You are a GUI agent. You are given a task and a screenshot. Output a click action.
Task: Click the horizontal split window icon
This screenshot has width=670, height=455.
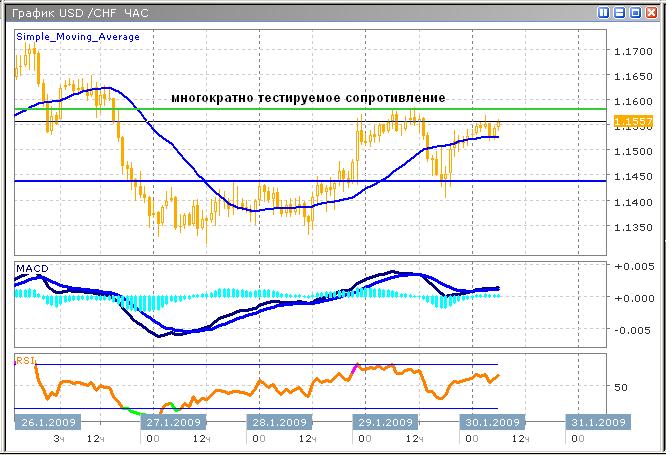click(620, 12)
